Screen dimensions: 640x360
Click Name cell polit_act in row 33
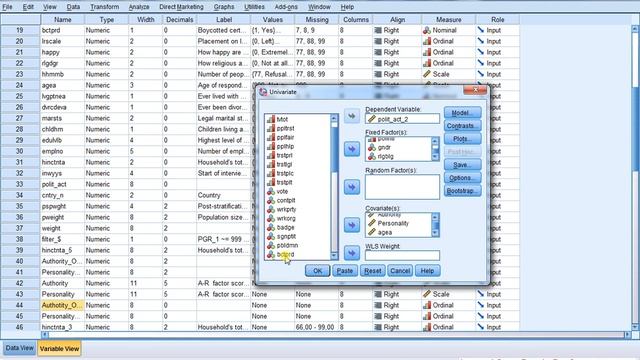tap(62, 184)
